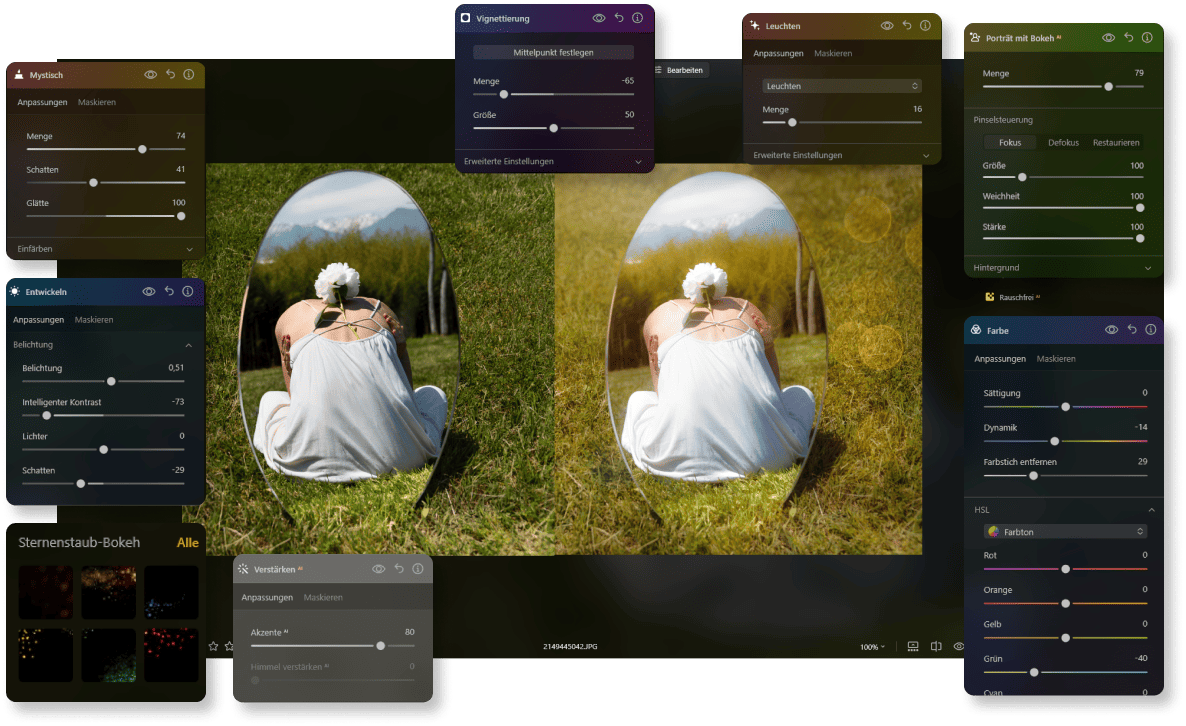1186x726 pixels.
Task: Hide the Mystisch effect with eye icon
Action: [150, 75]
